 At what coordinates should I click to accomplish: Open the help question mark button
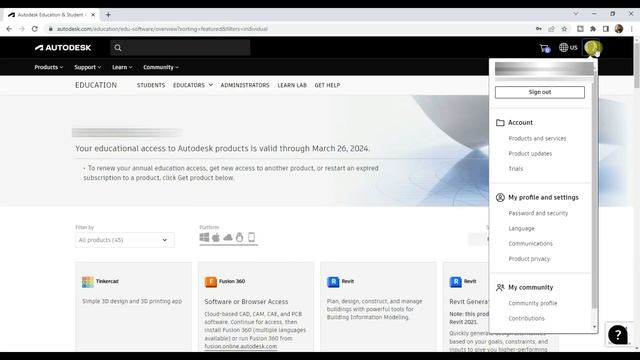click(618, 335)
